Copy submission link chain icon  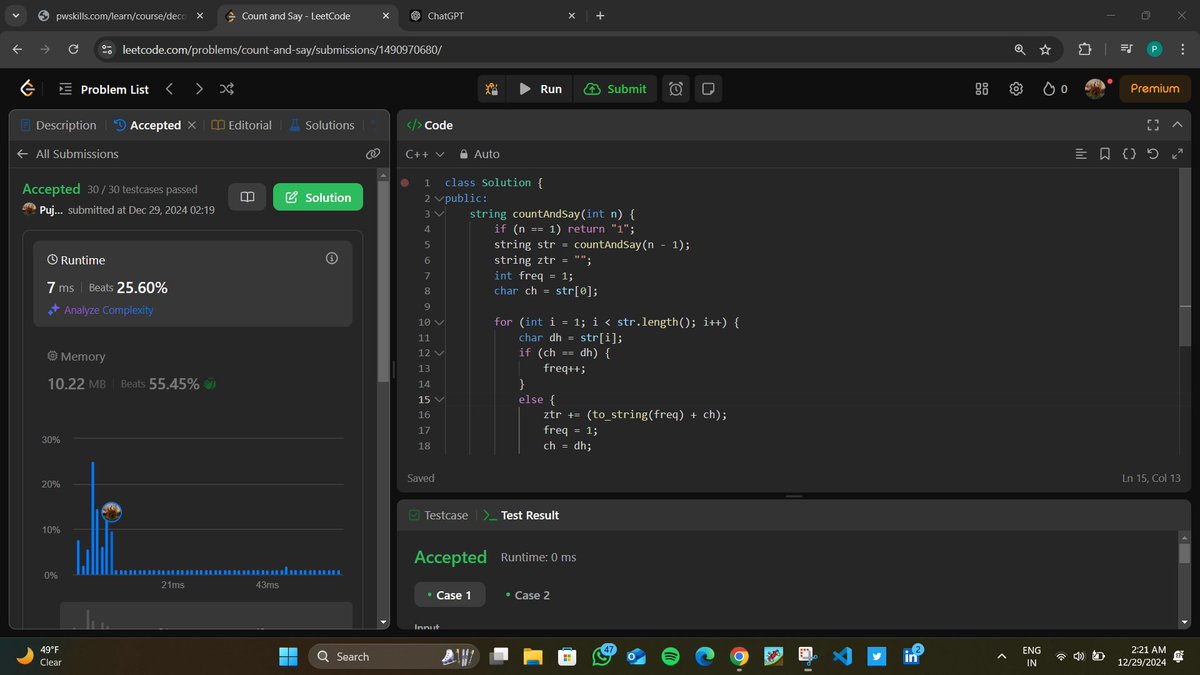click(x=373, y=154)
